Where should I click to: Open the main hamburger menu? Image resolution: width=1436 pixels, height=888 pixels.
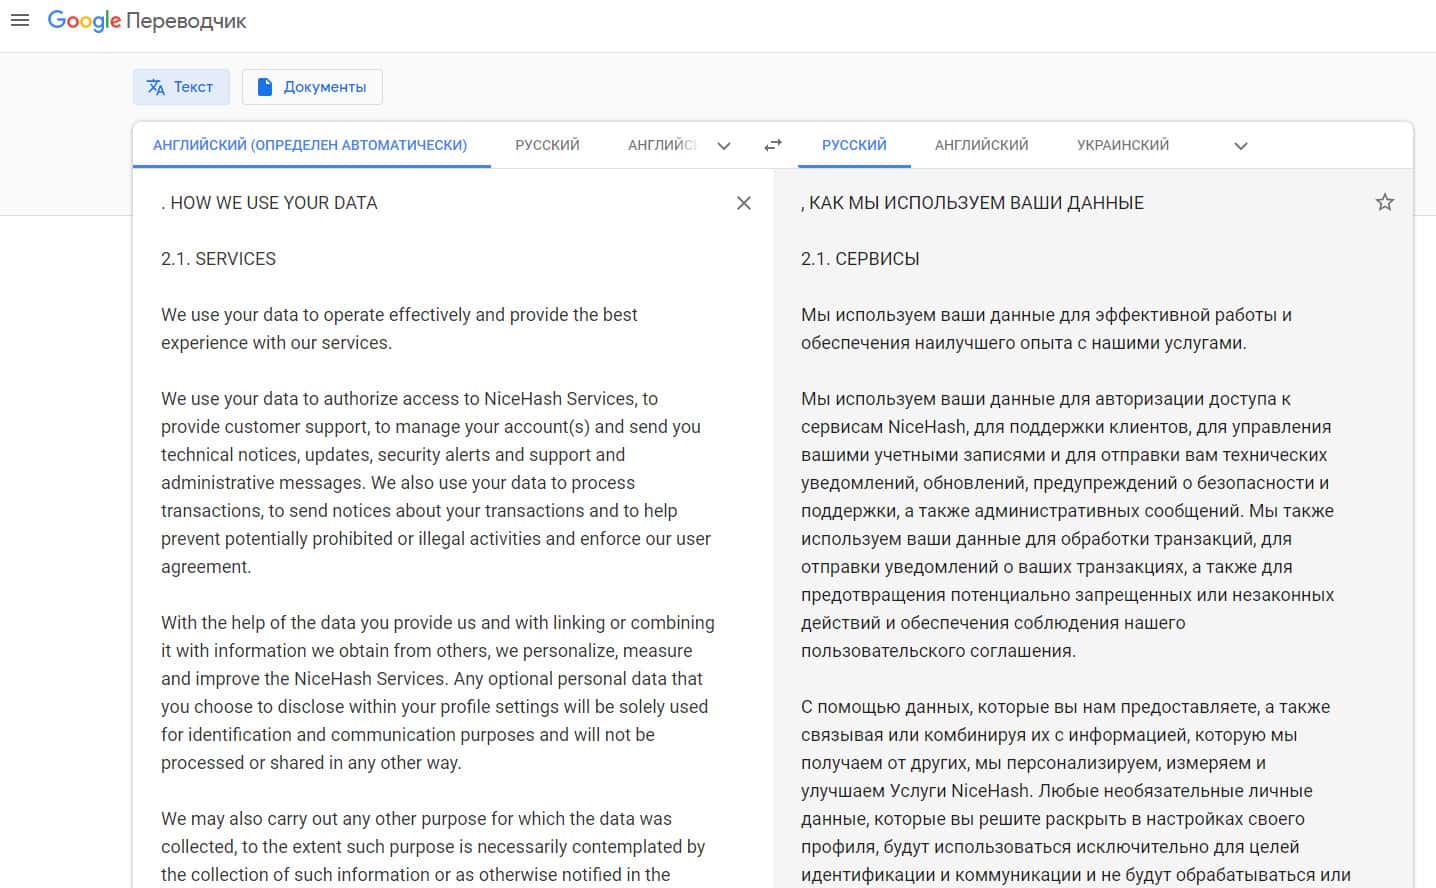pyautogui.click(x=19, y=21)
